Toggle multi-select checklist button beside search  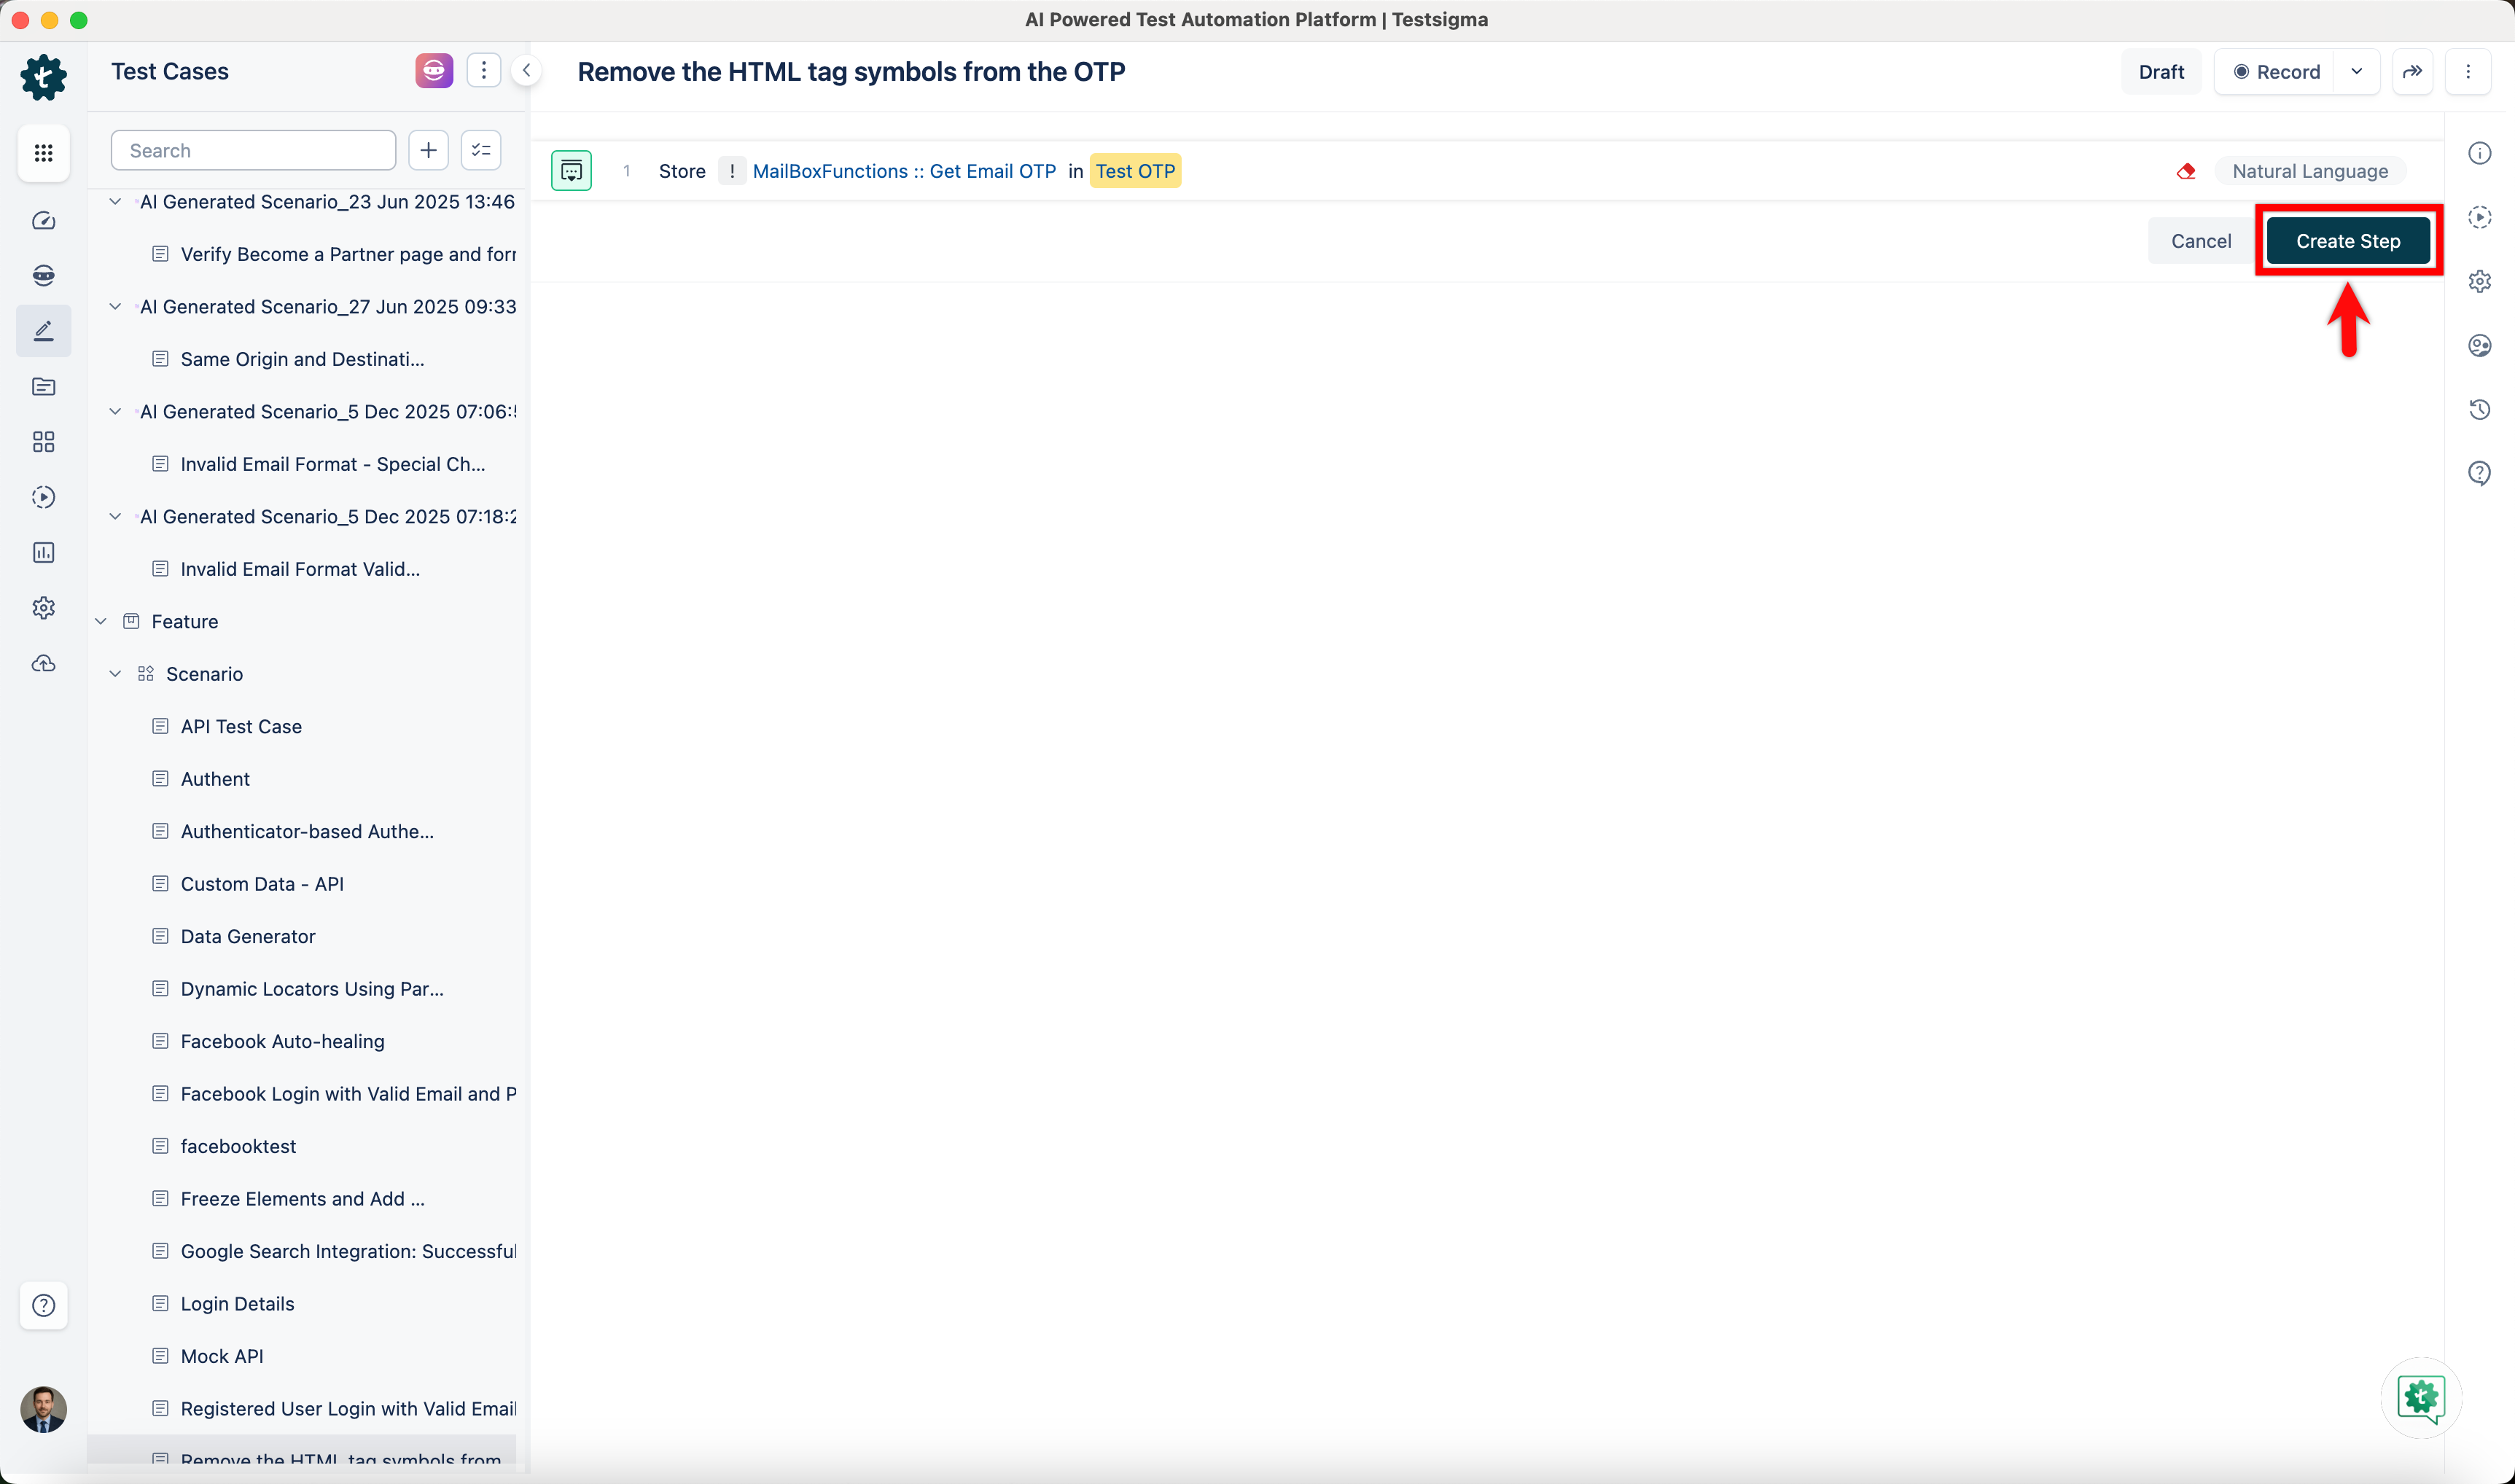pos(481,150)
